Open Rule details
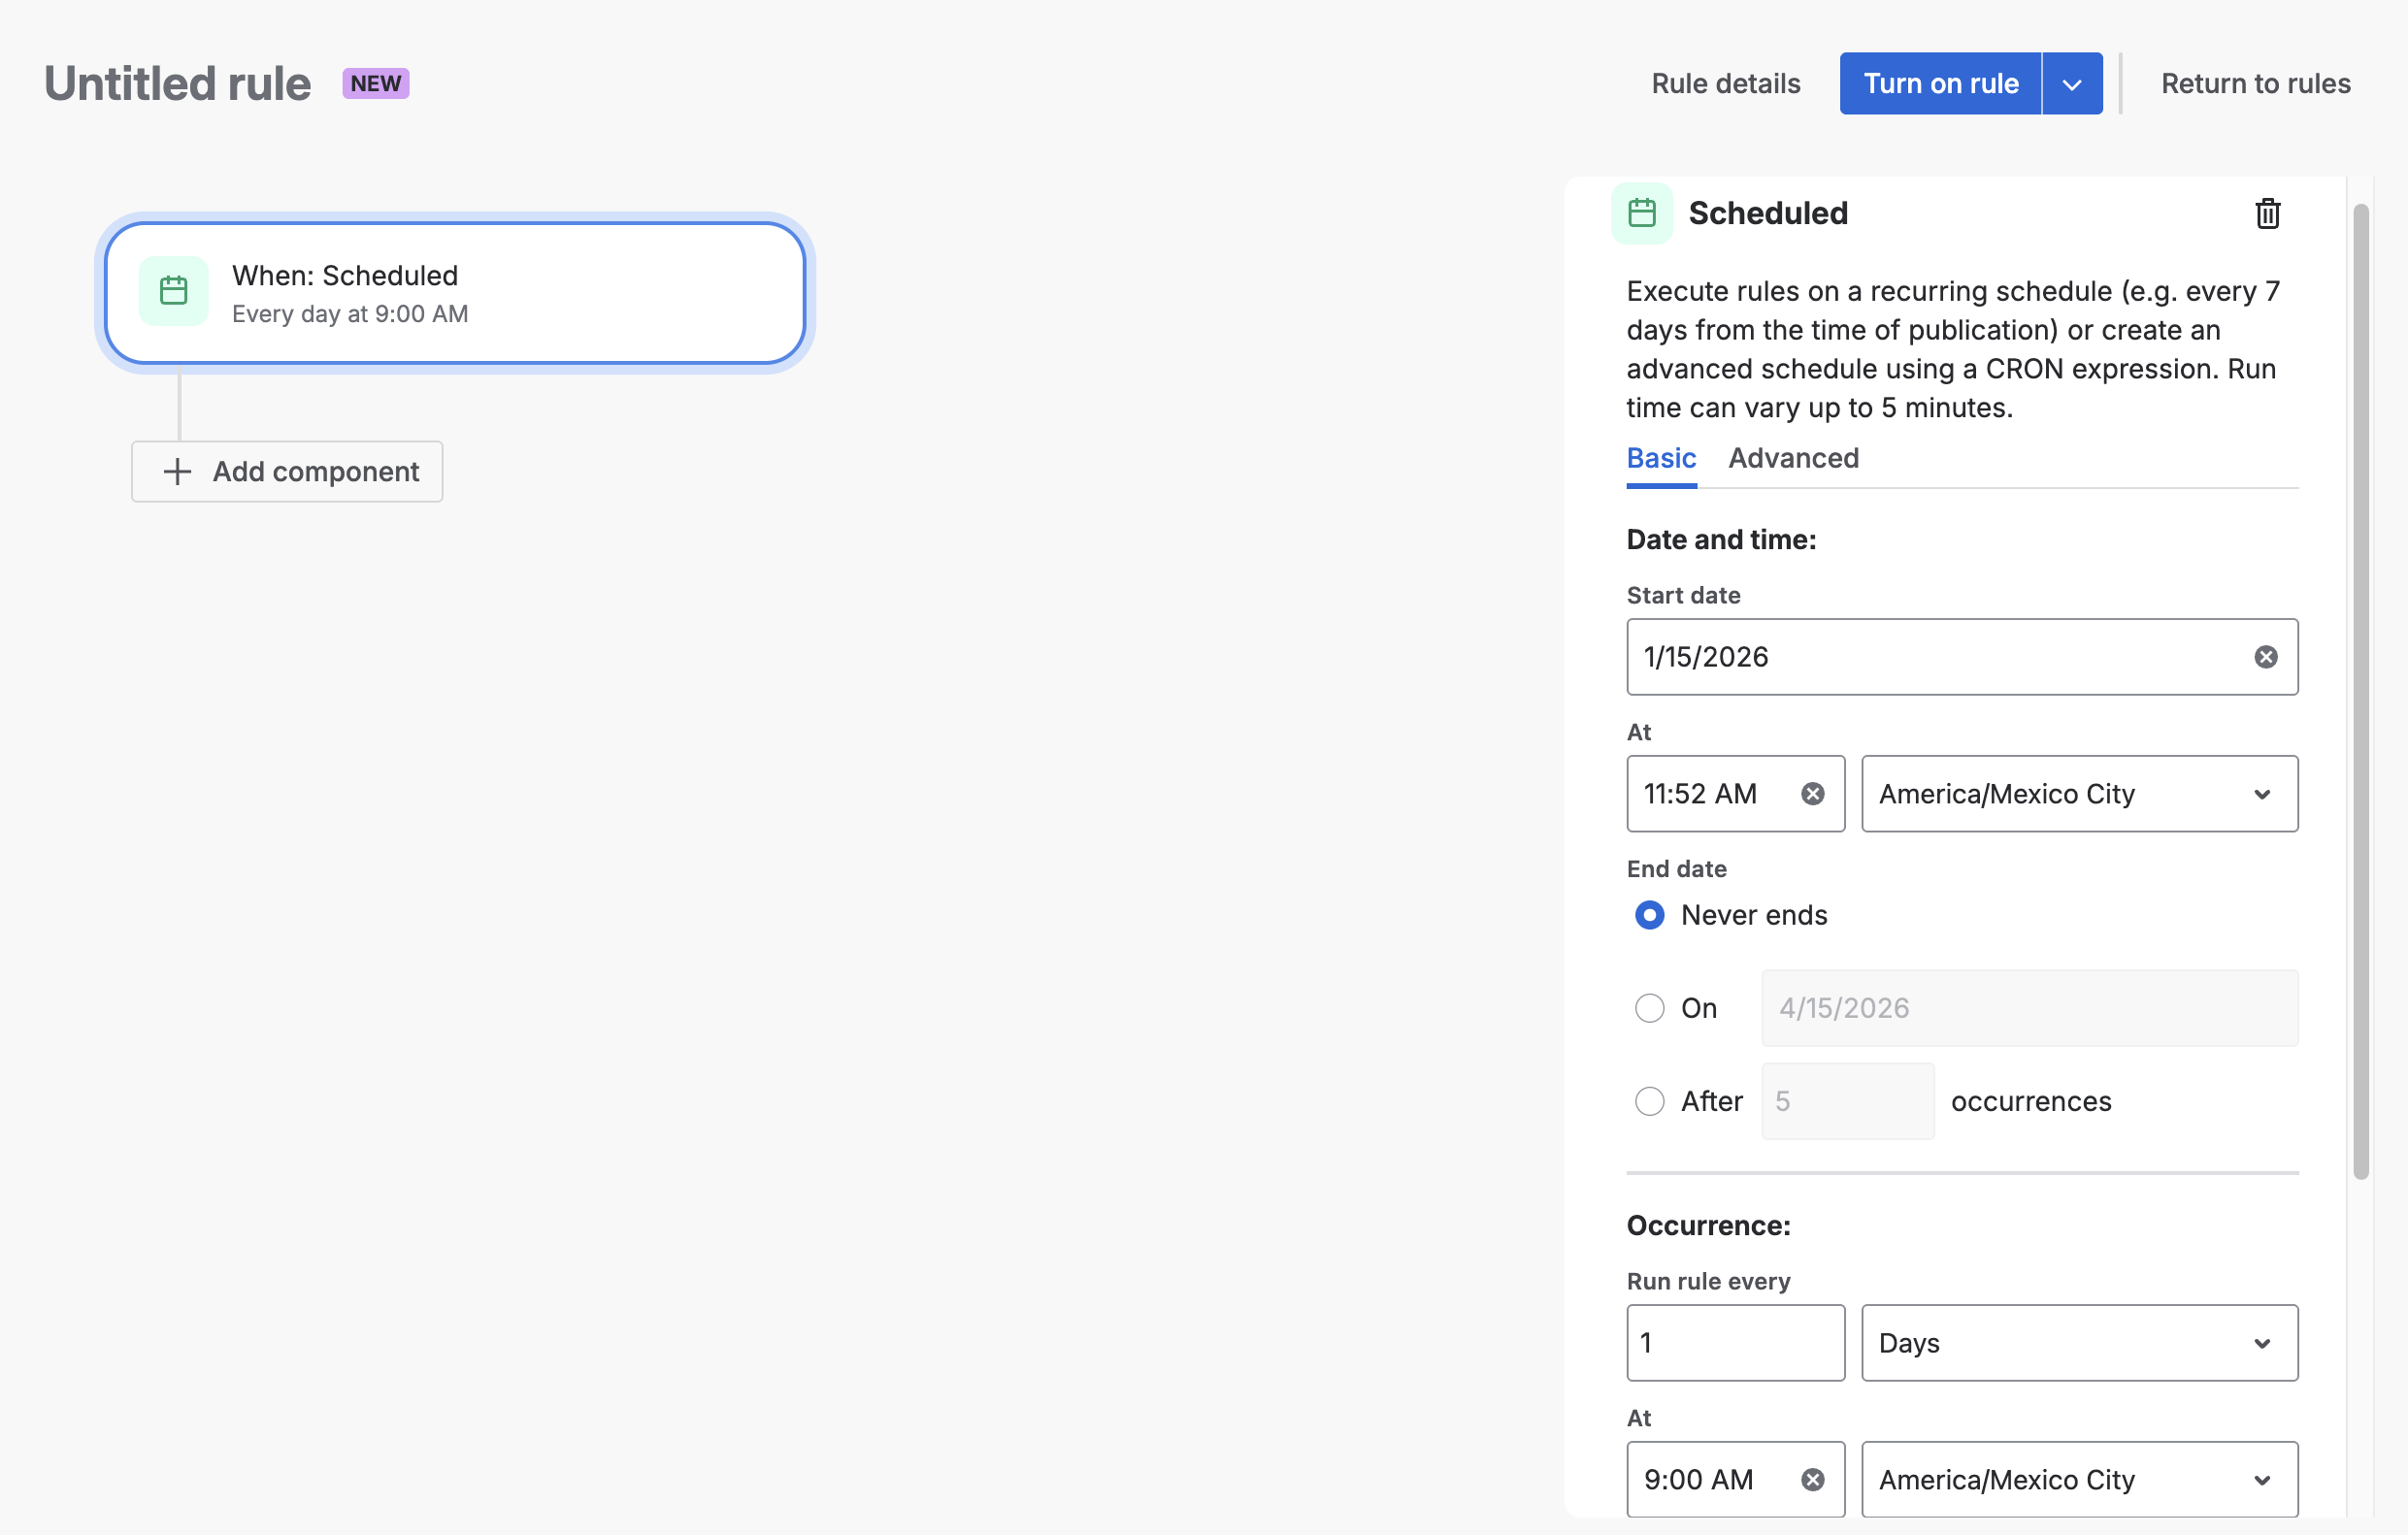2408x1535 pixels. click(x=1725, y=84)
